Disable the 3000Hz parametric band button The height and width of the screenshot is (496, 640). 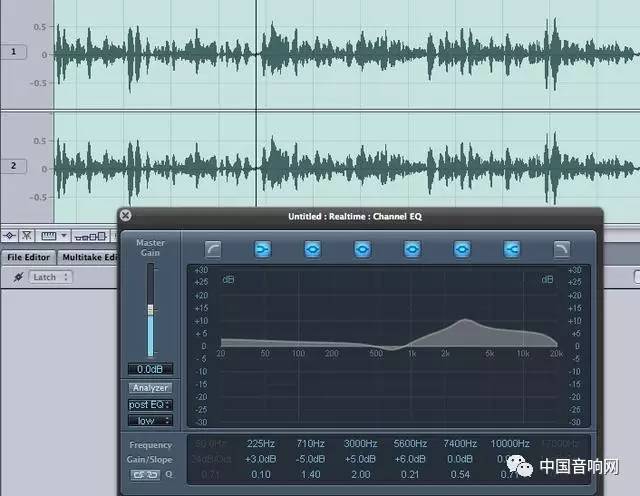(362, 249)
